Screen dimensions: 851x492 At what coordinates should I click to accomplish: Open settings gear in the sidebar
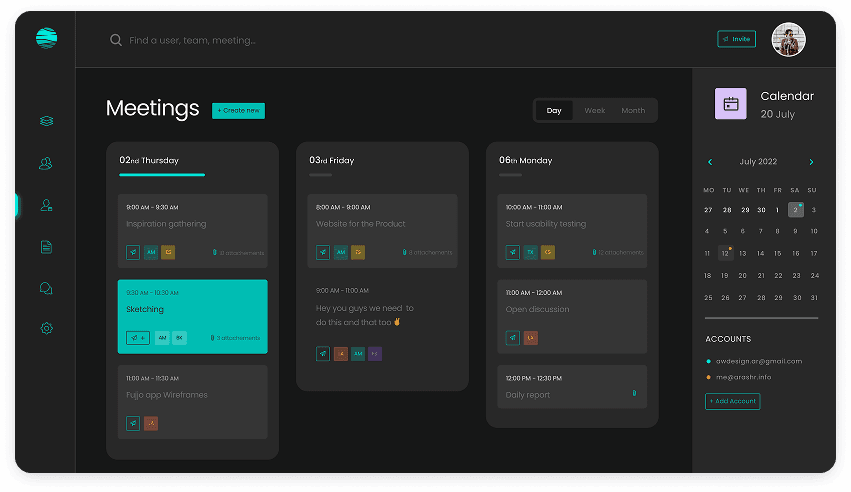pyautogui.click(x=46, y=329)
